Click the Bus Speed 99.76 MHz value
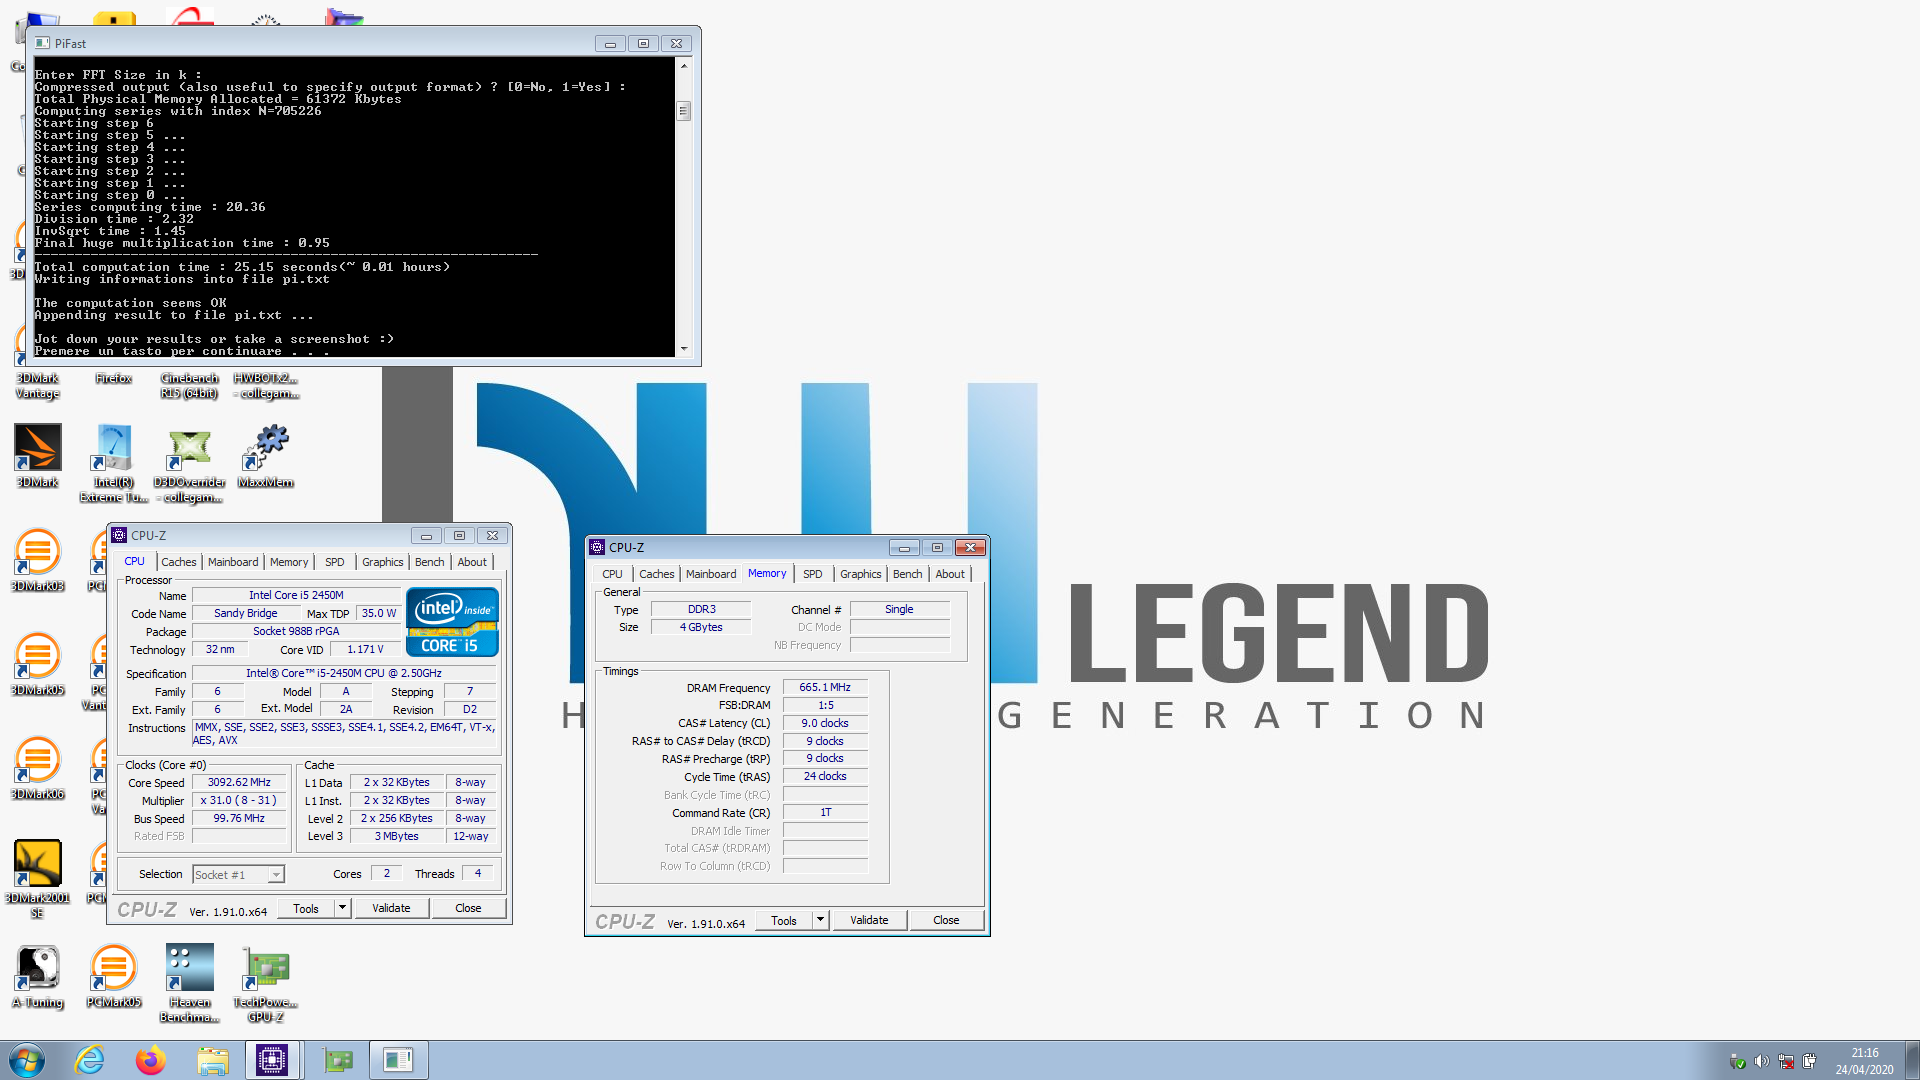 tap(239, 819)
